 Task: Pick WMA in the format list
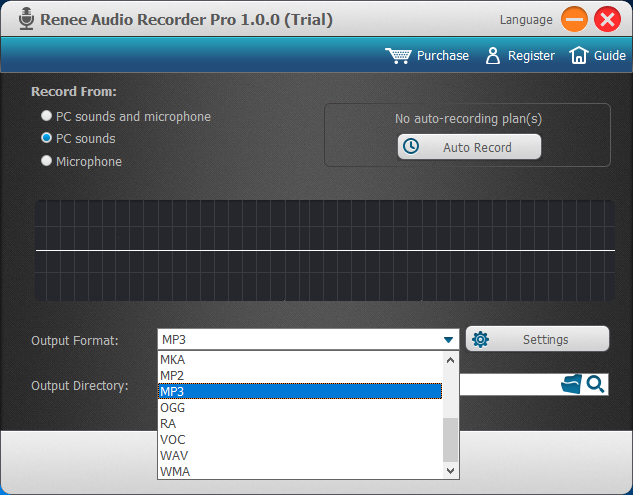pyautogui.click(x=174, y=471)
